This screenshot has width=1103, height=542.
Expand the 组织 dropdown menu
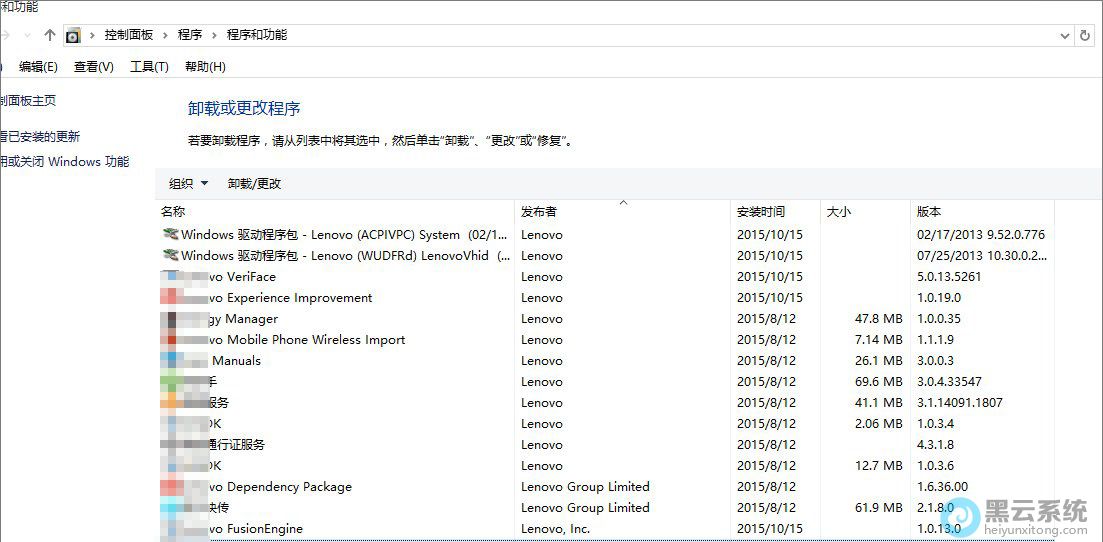pyautogui.click(x=188, y=184)
